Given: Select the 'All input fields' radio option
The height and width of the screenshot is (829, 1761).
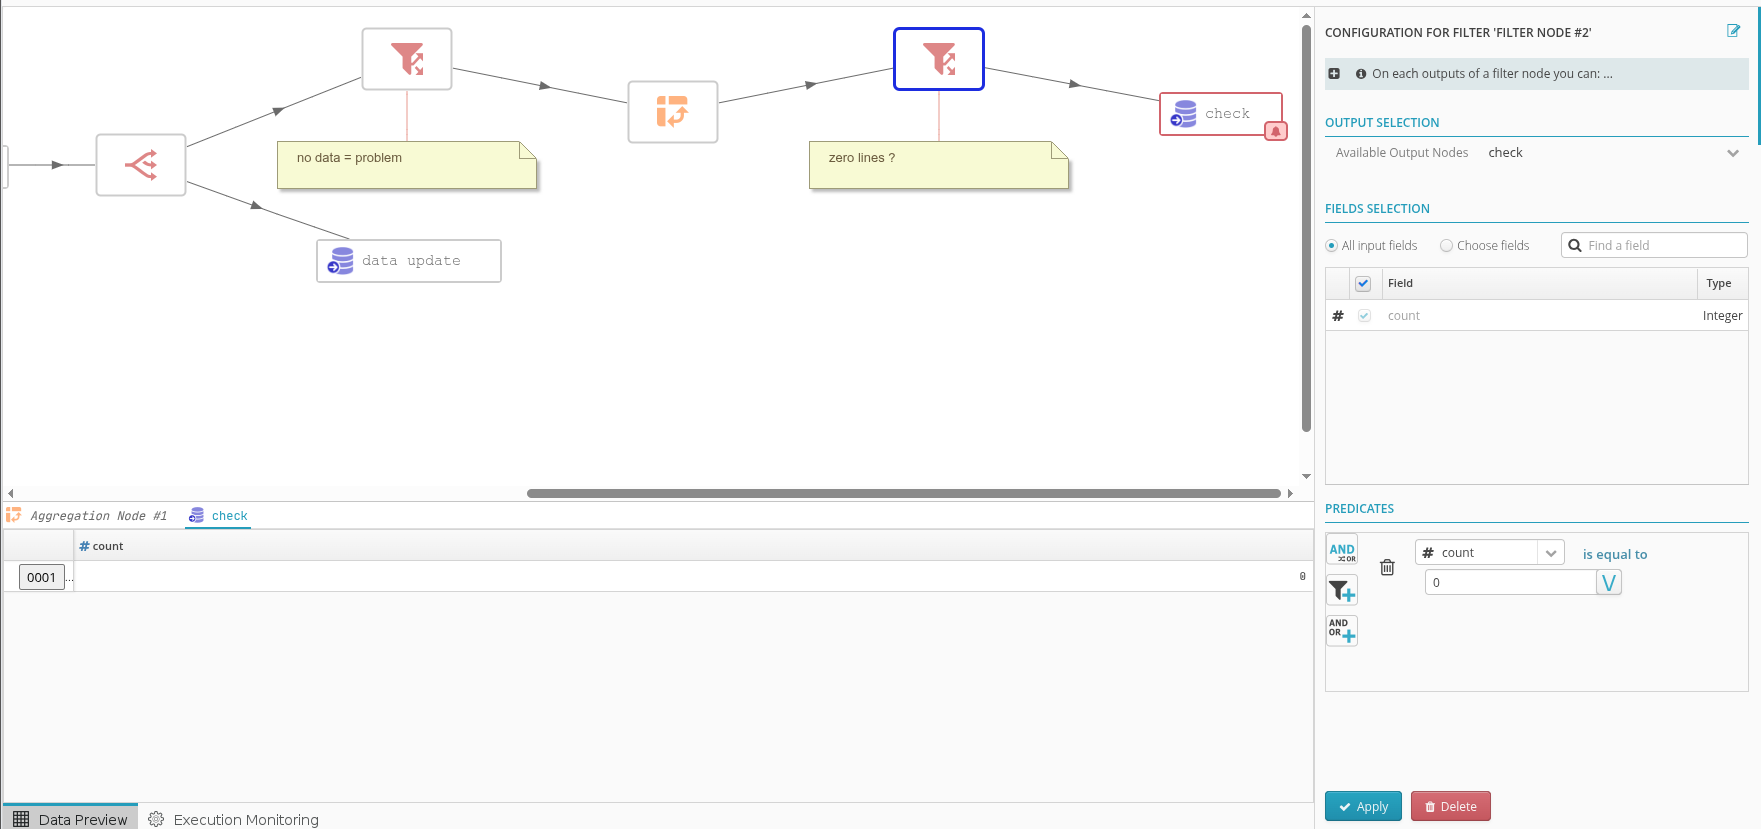Looking at the screenshot, I should pos(1331,246).
